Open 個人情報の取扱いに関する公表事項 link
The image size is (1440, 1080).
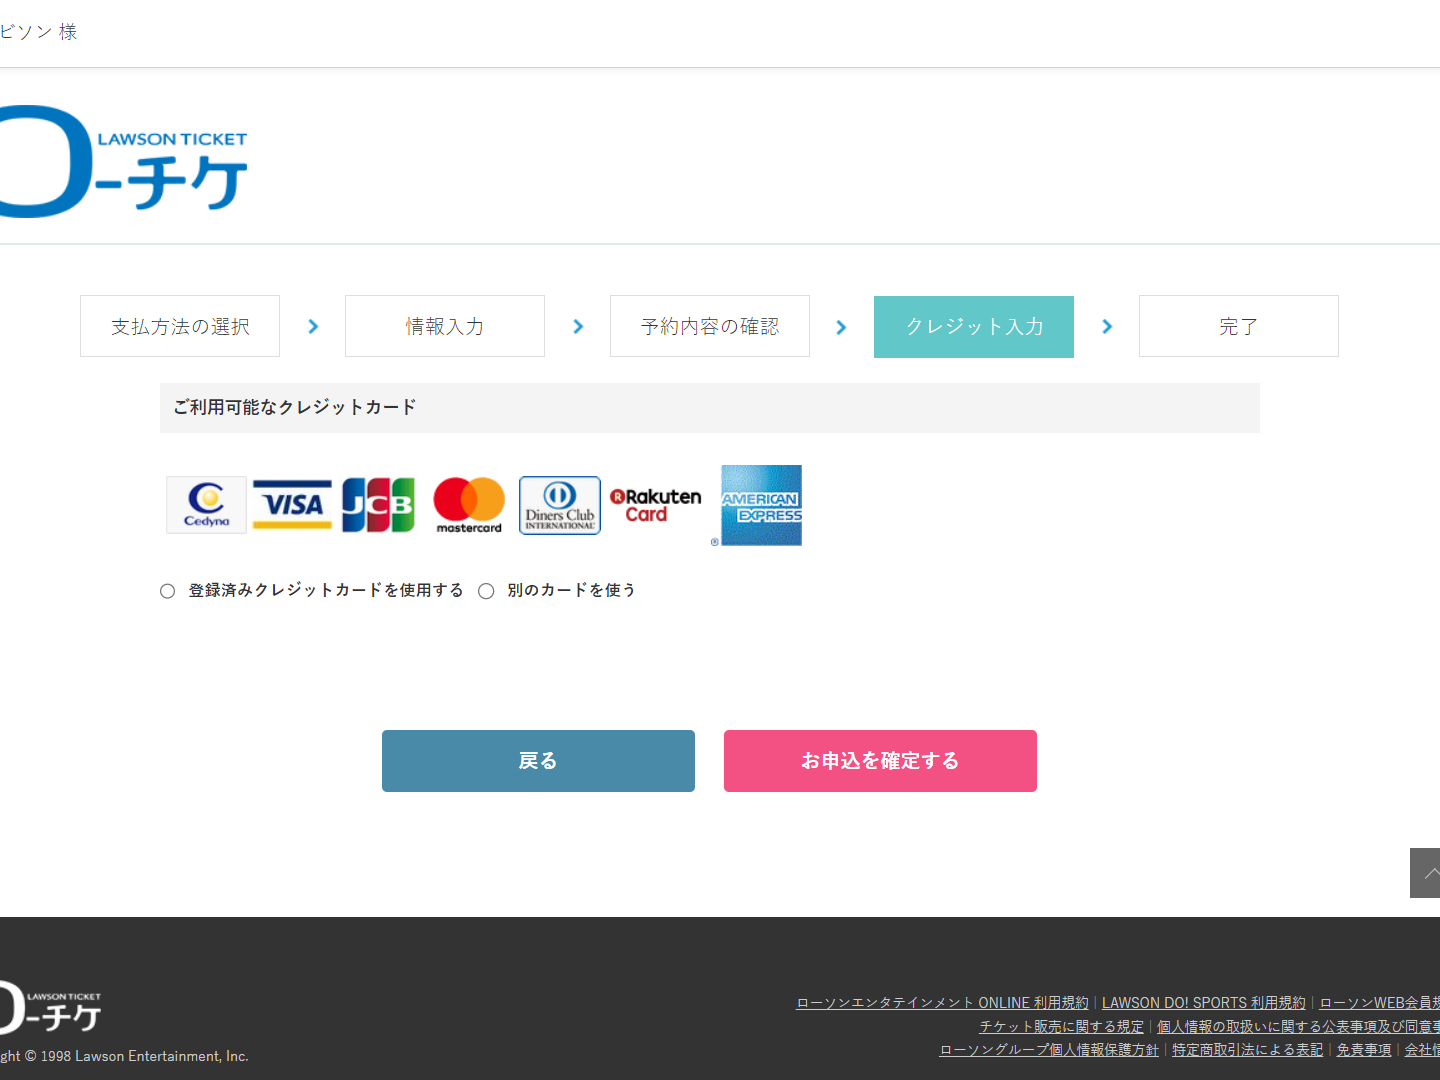1298,1027
